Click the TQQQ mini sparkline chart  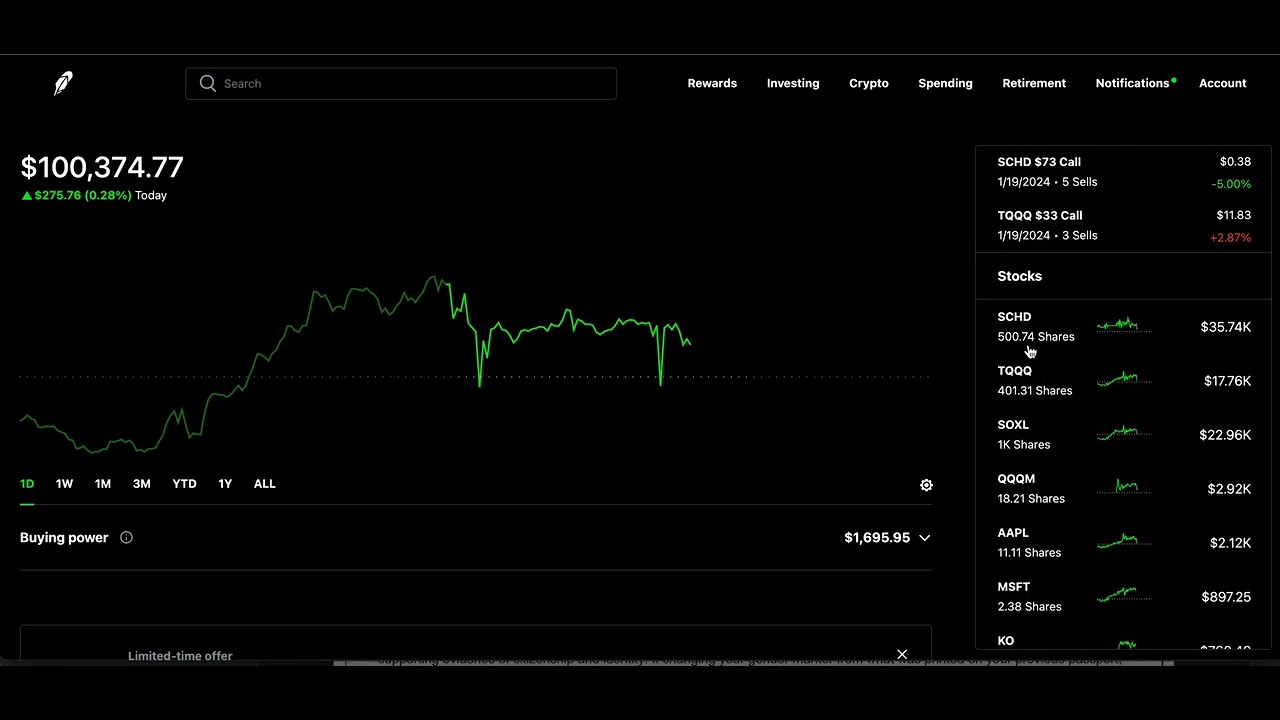pos(1124,379)
